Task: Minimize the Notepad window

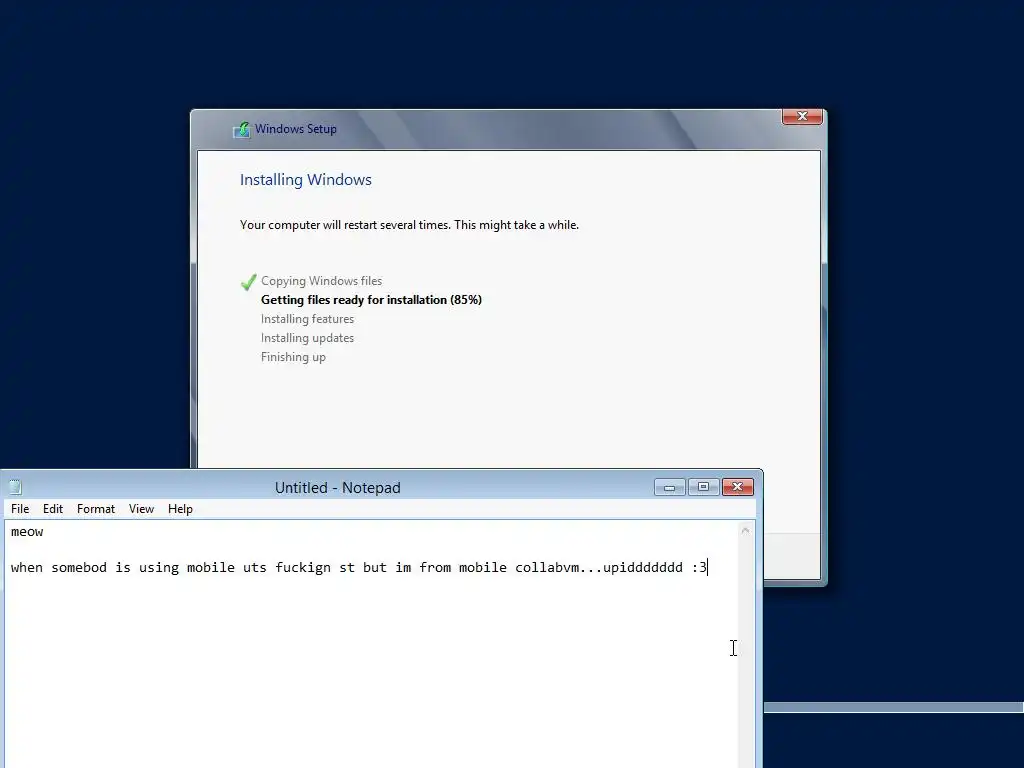Action: pos(669,487)
